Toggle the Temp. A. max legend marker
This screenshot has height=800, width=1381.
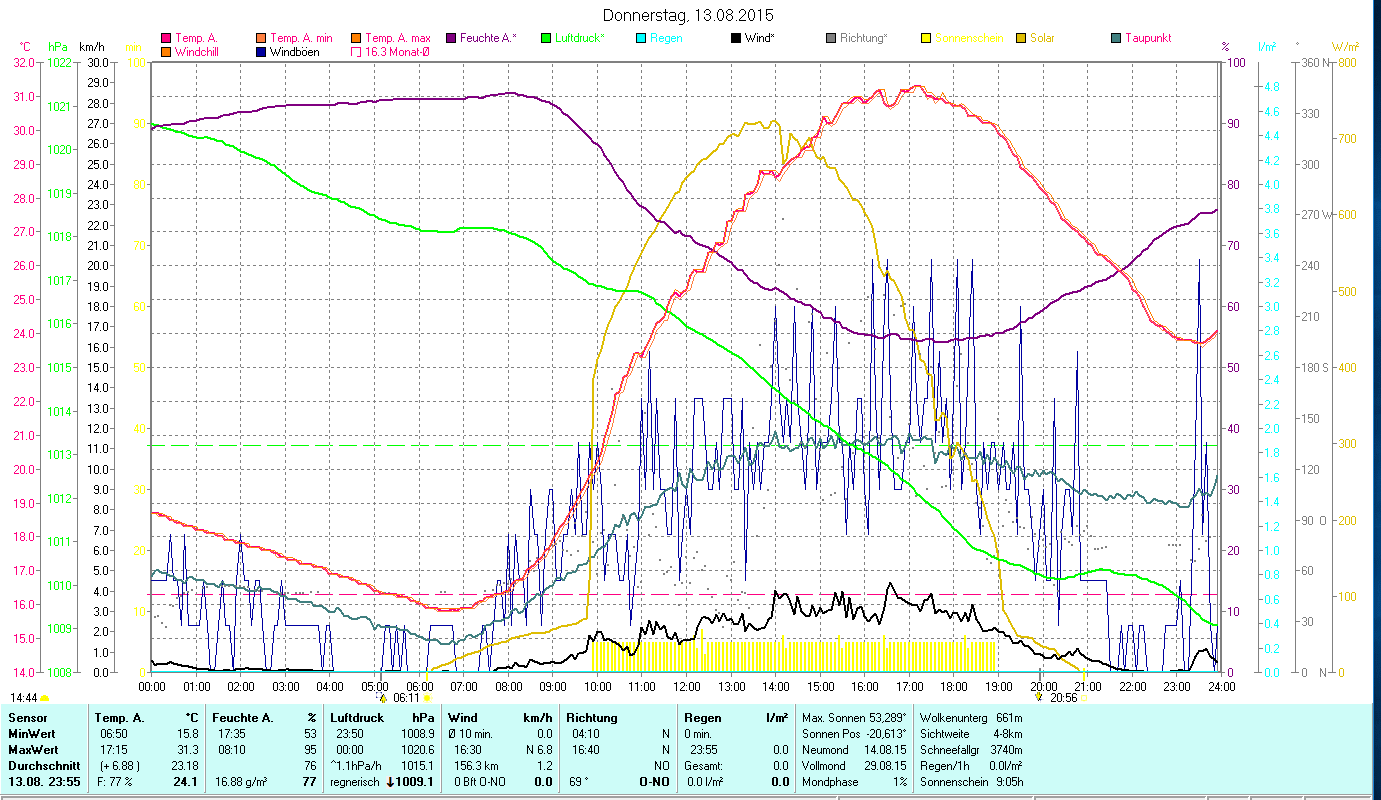tap(356, 39)
